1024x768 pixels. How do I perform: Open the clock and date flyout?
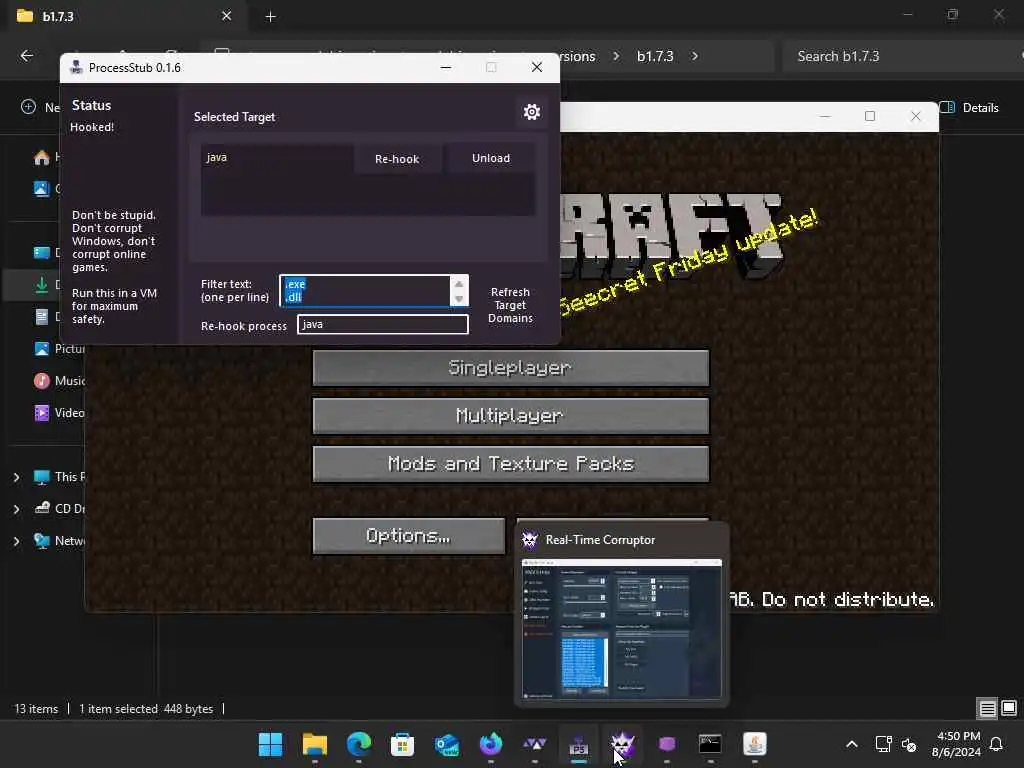(957, 744)
